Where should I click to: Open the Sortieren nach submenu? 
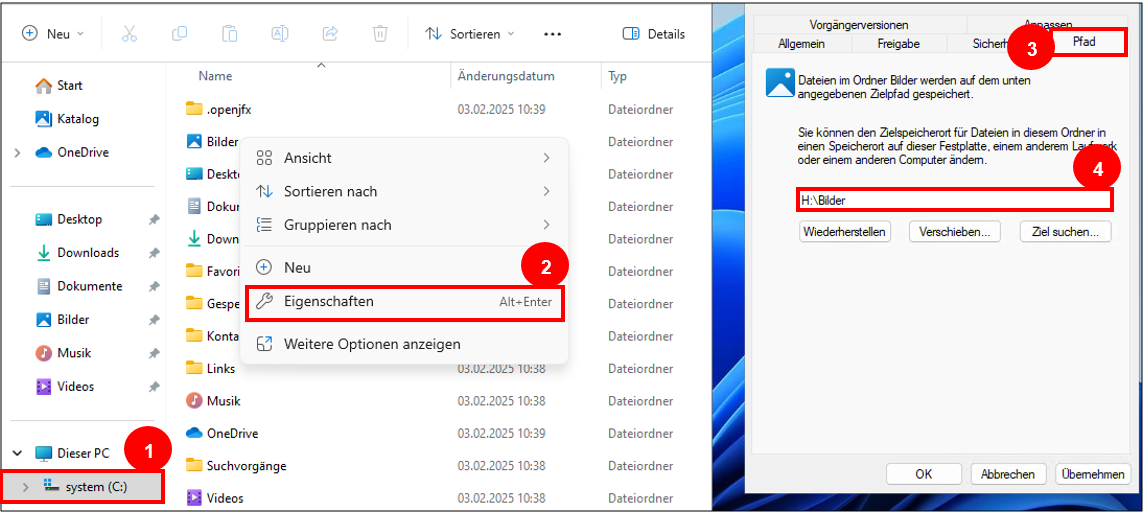[404, 191]
